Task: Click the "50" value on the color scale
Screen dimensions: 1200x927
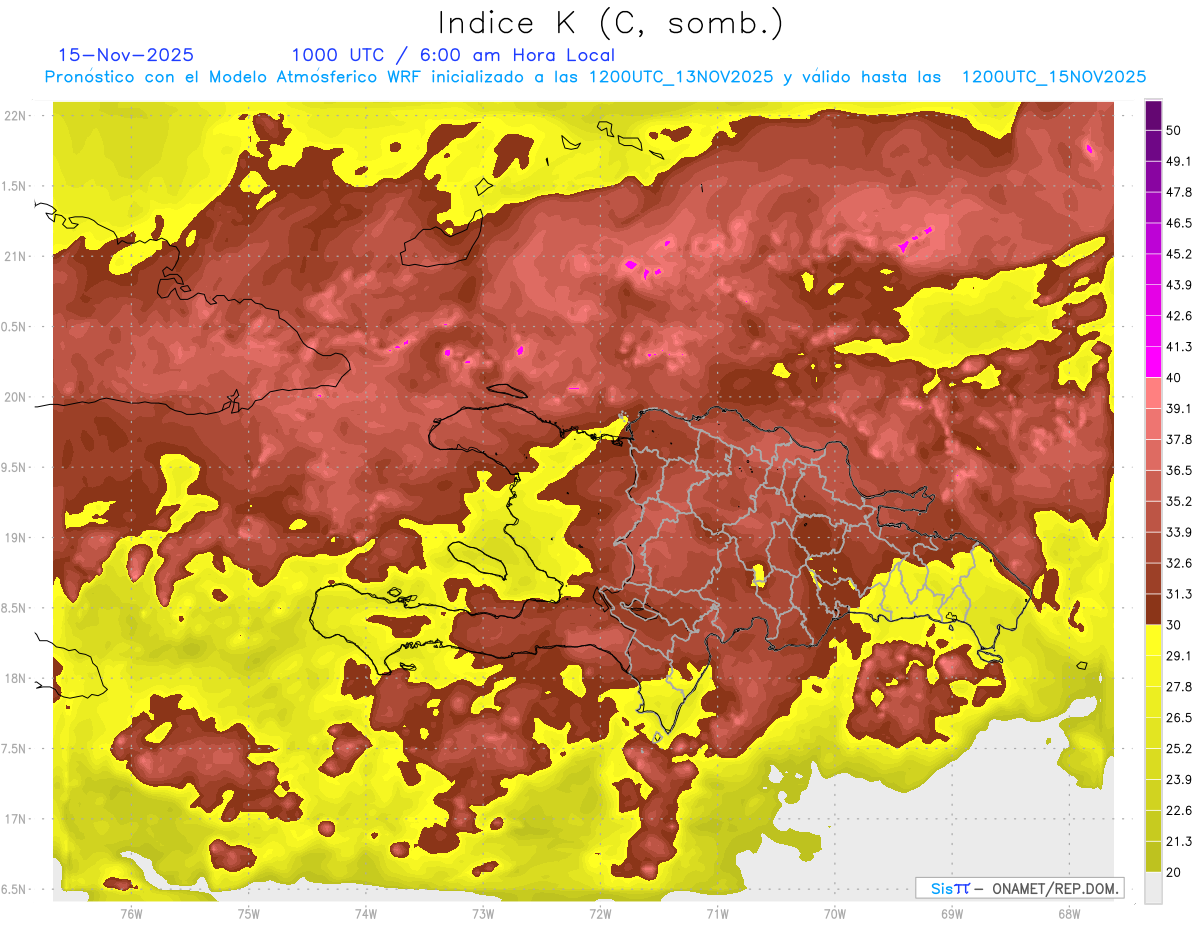Action: coord(1175,131)
